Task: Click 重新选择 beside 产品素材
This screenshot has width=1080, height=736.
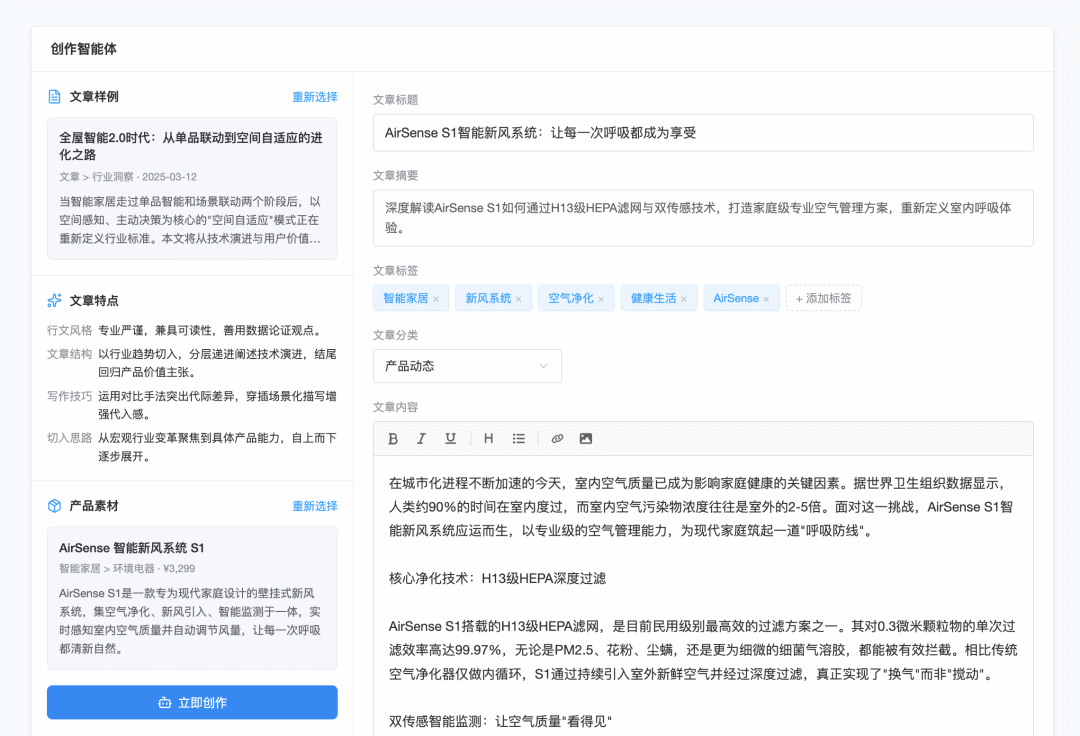Action: tap(315, 506)
